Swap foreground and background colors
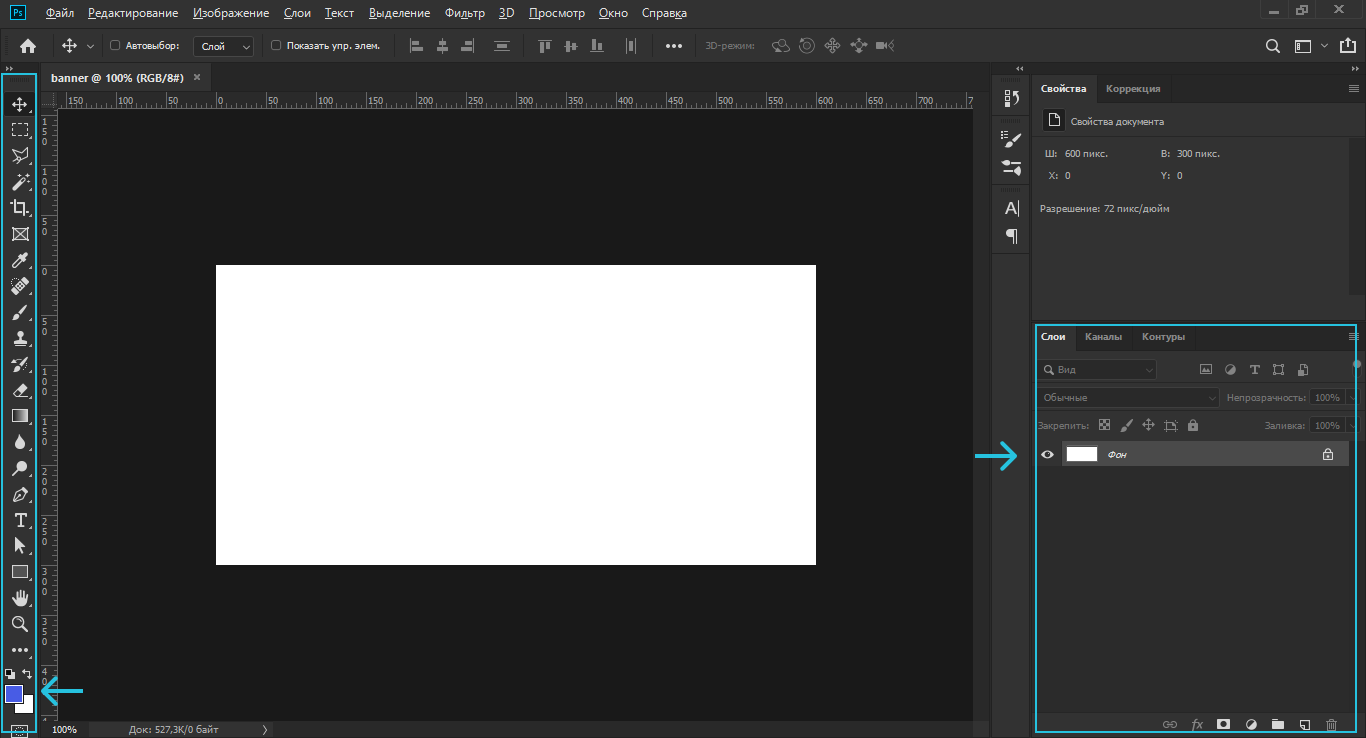This screenshot has height=738, width=1366. (x=27, y=674)
